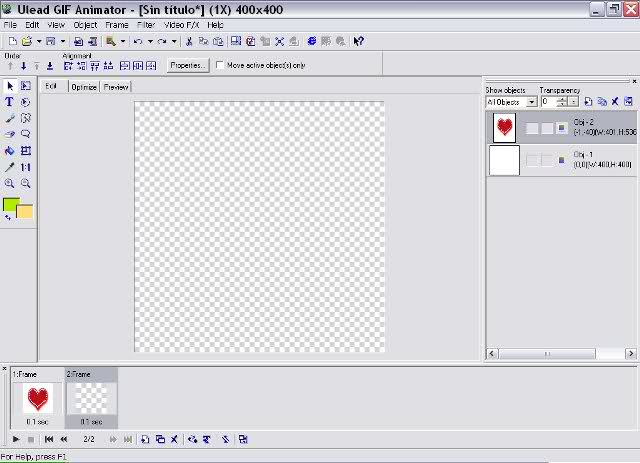The height and width of the screenshot is (463, 640).
Task: Click the green foreground color swatch
Action: [11, 205]
